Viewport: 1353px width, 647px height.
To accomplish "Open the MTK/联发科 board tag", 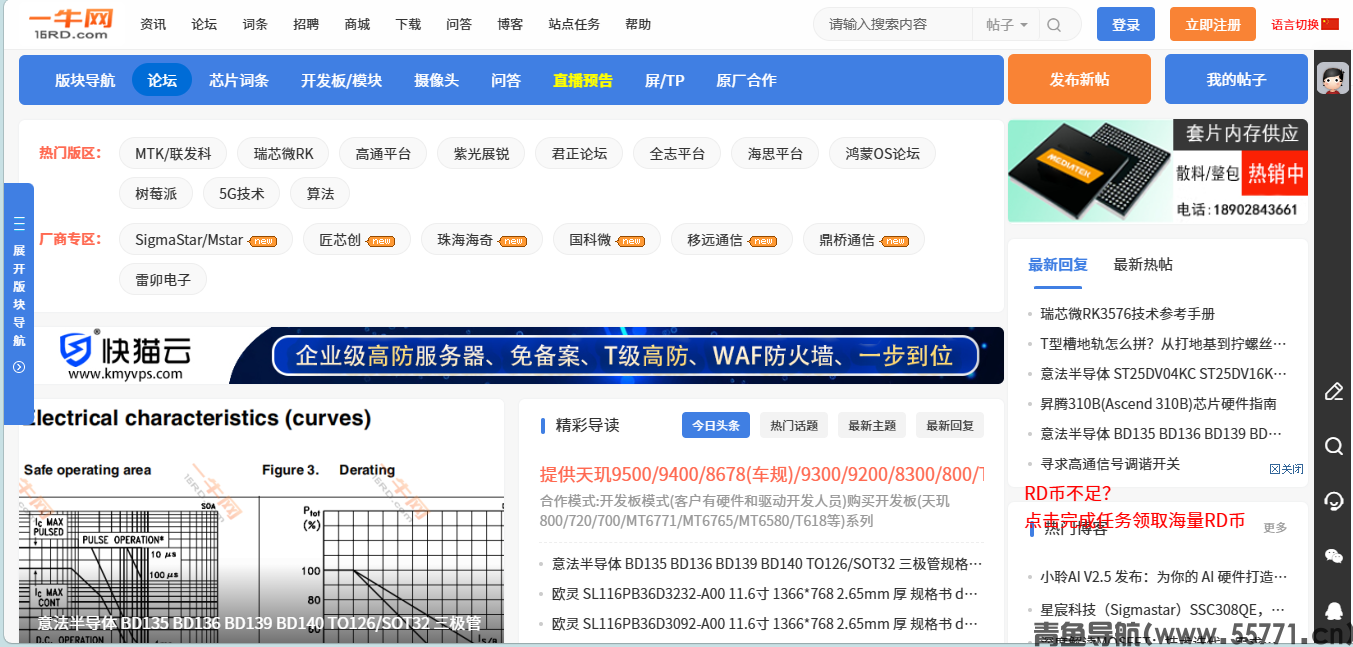I will click(173, 153).
